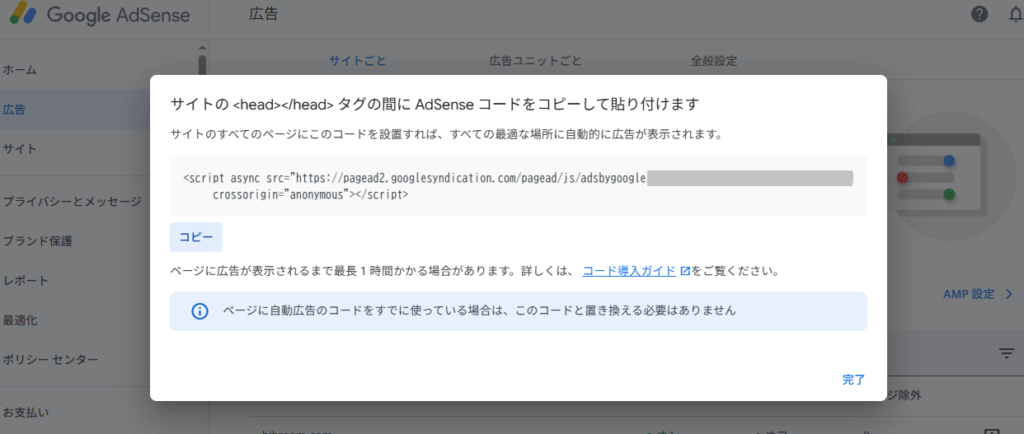Click the AMP 設定 link
The image size is (1024, 434).
(x=968, y=294)
